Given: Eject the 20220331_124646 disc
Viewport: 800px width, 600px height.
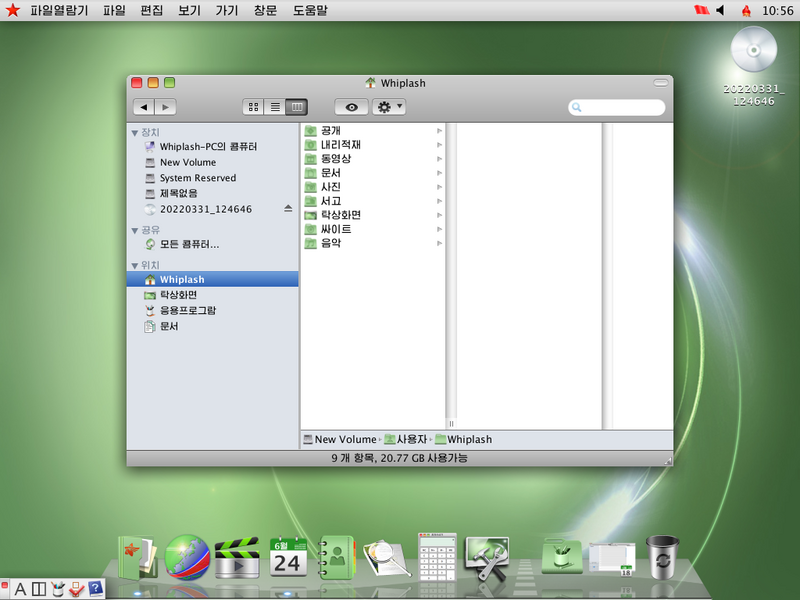Looking at the screenshot, I should 288,209.
